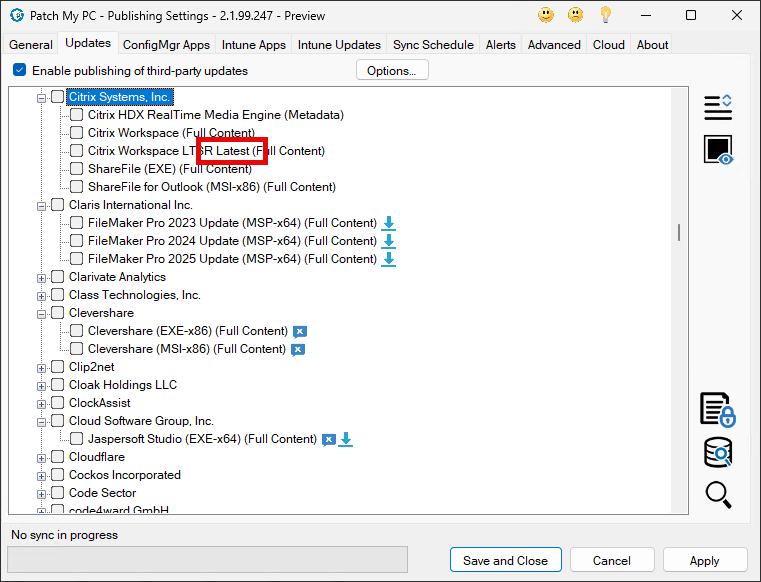The width and height of the screenshot is (761, 582).
Task: Check the Citrix Systems, Inc. vendor checkbox
Action: 58,97
